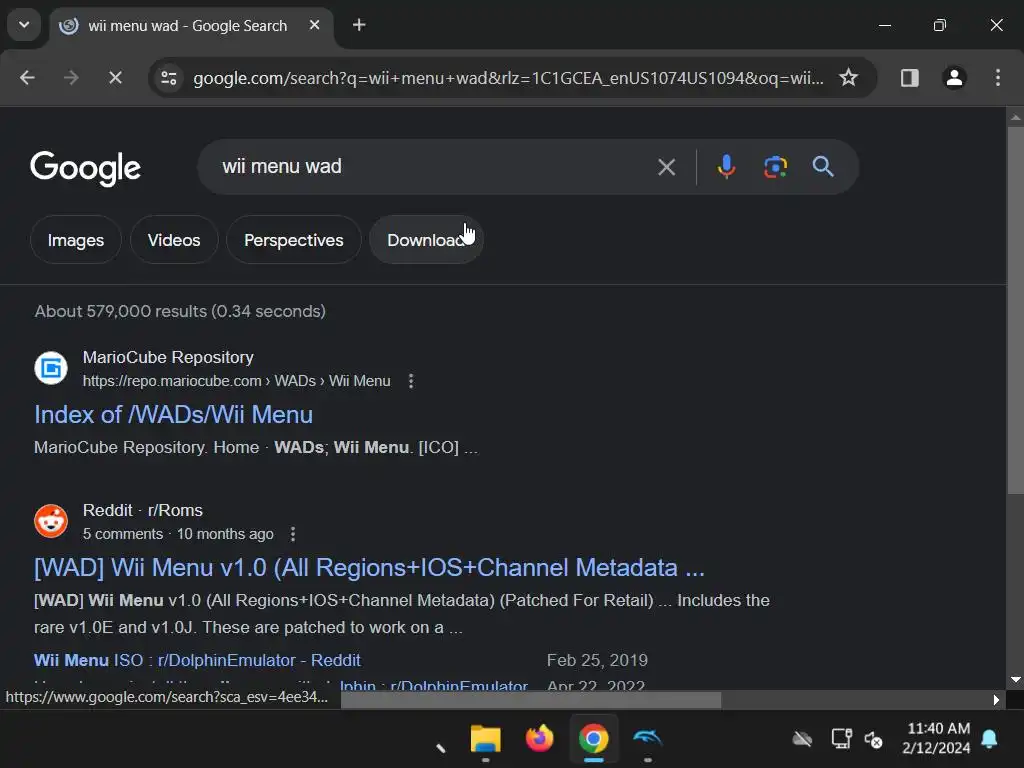Click the horizontal scrollbar right arrow
This screenshot has width=1024, height=768.
coord(995,699)
